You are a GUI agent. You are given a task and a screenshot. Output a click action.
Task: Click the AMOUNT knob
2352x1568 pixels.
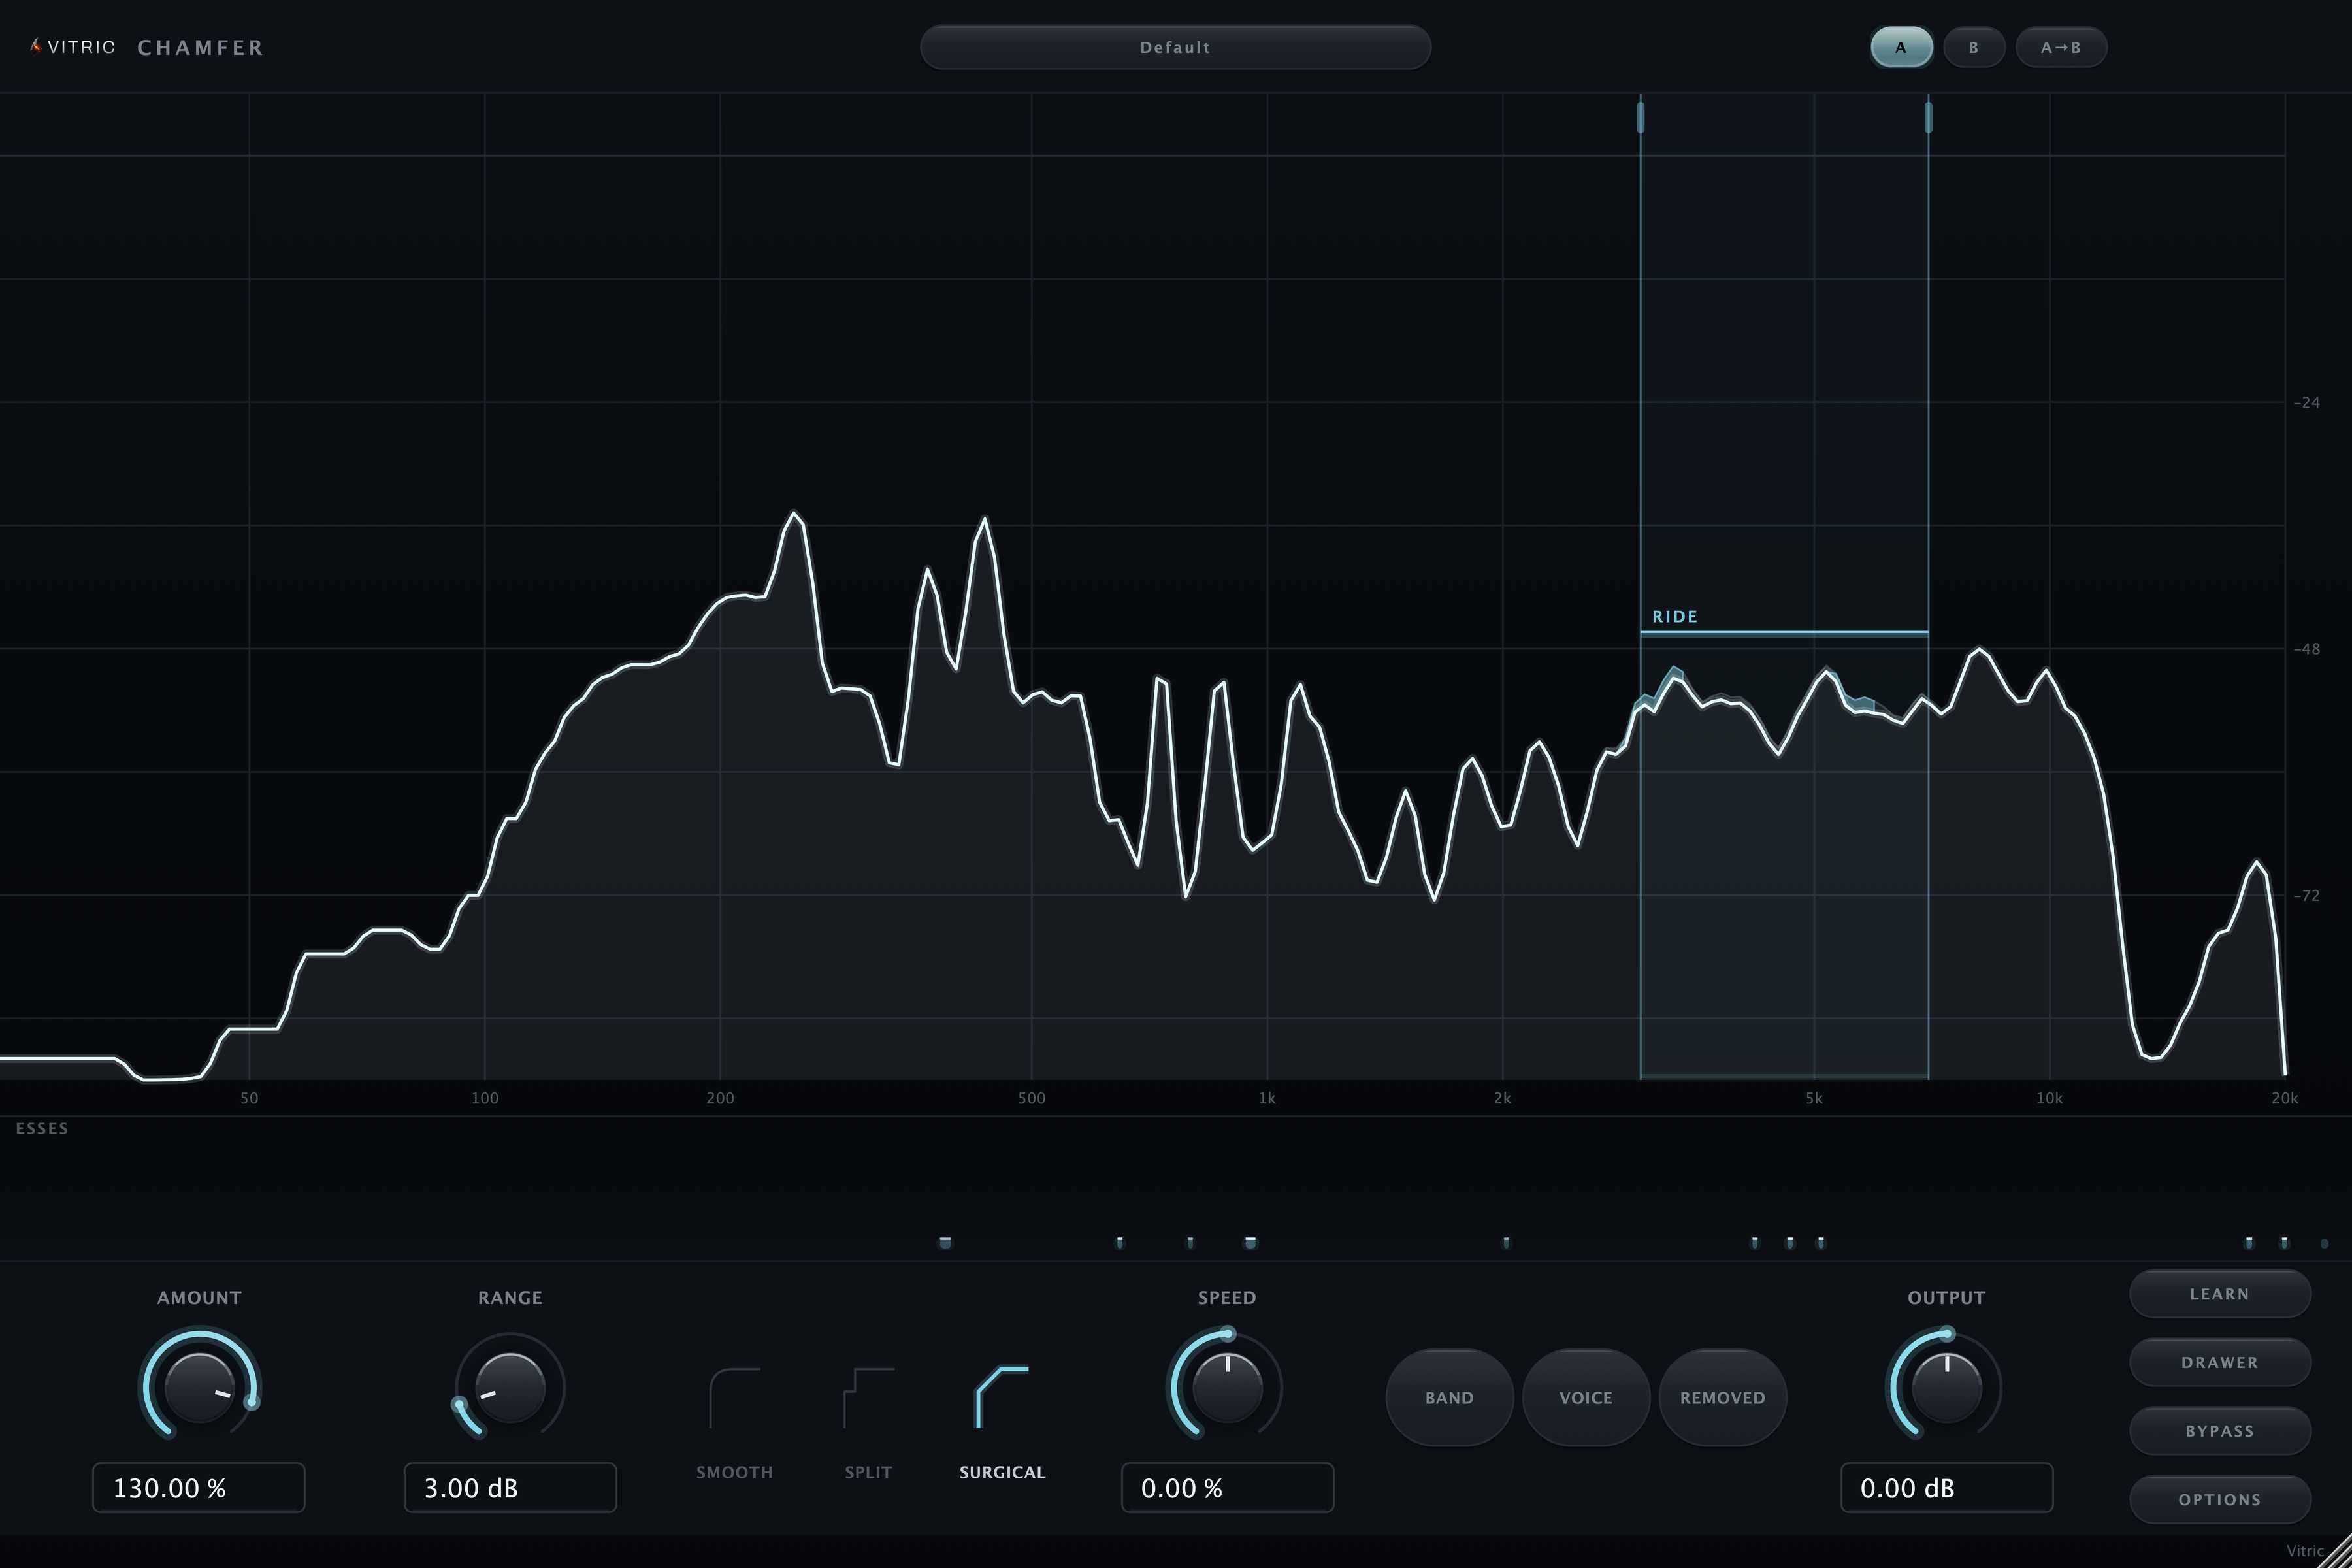click(x=199, y=1387)
